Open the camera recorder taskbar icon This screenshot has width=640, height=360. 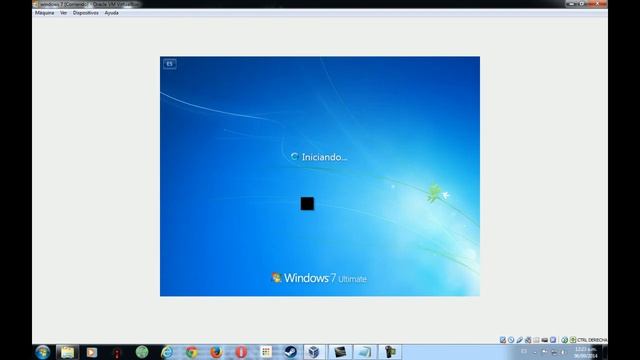tap(390, 352)
